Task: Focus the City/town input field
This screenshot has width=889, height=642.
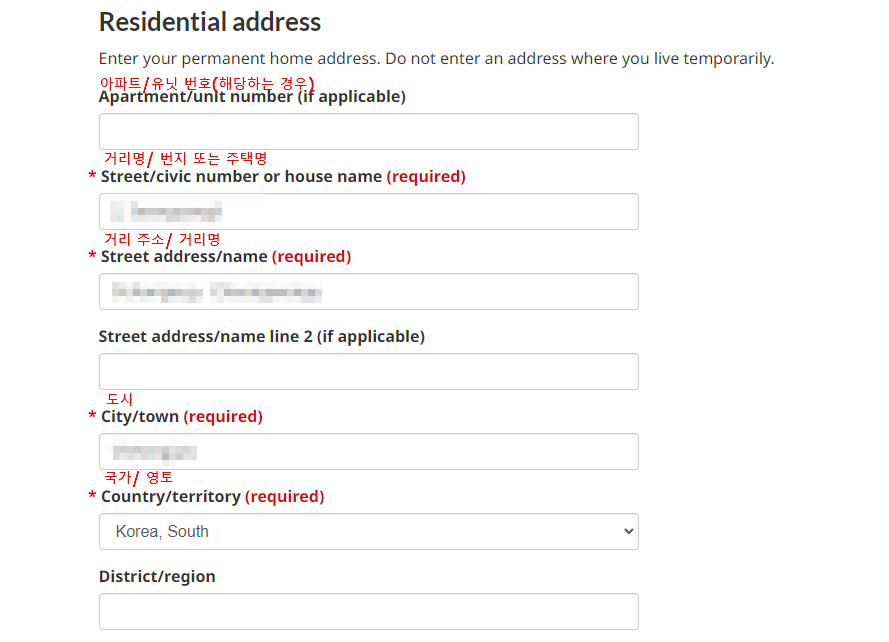Action: tap(368, 452)
